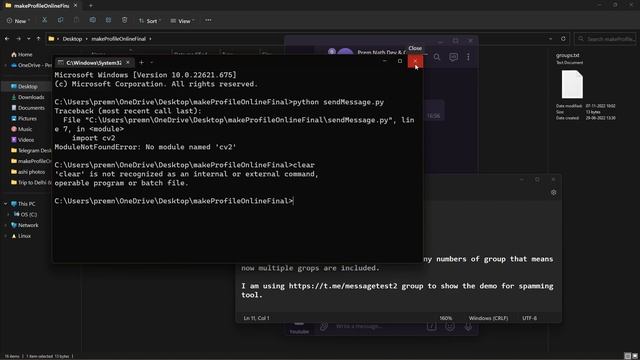Viewport: 640px width, 360px height.
Task: Maximize the terminal window
Action: (x=400, y=61)
